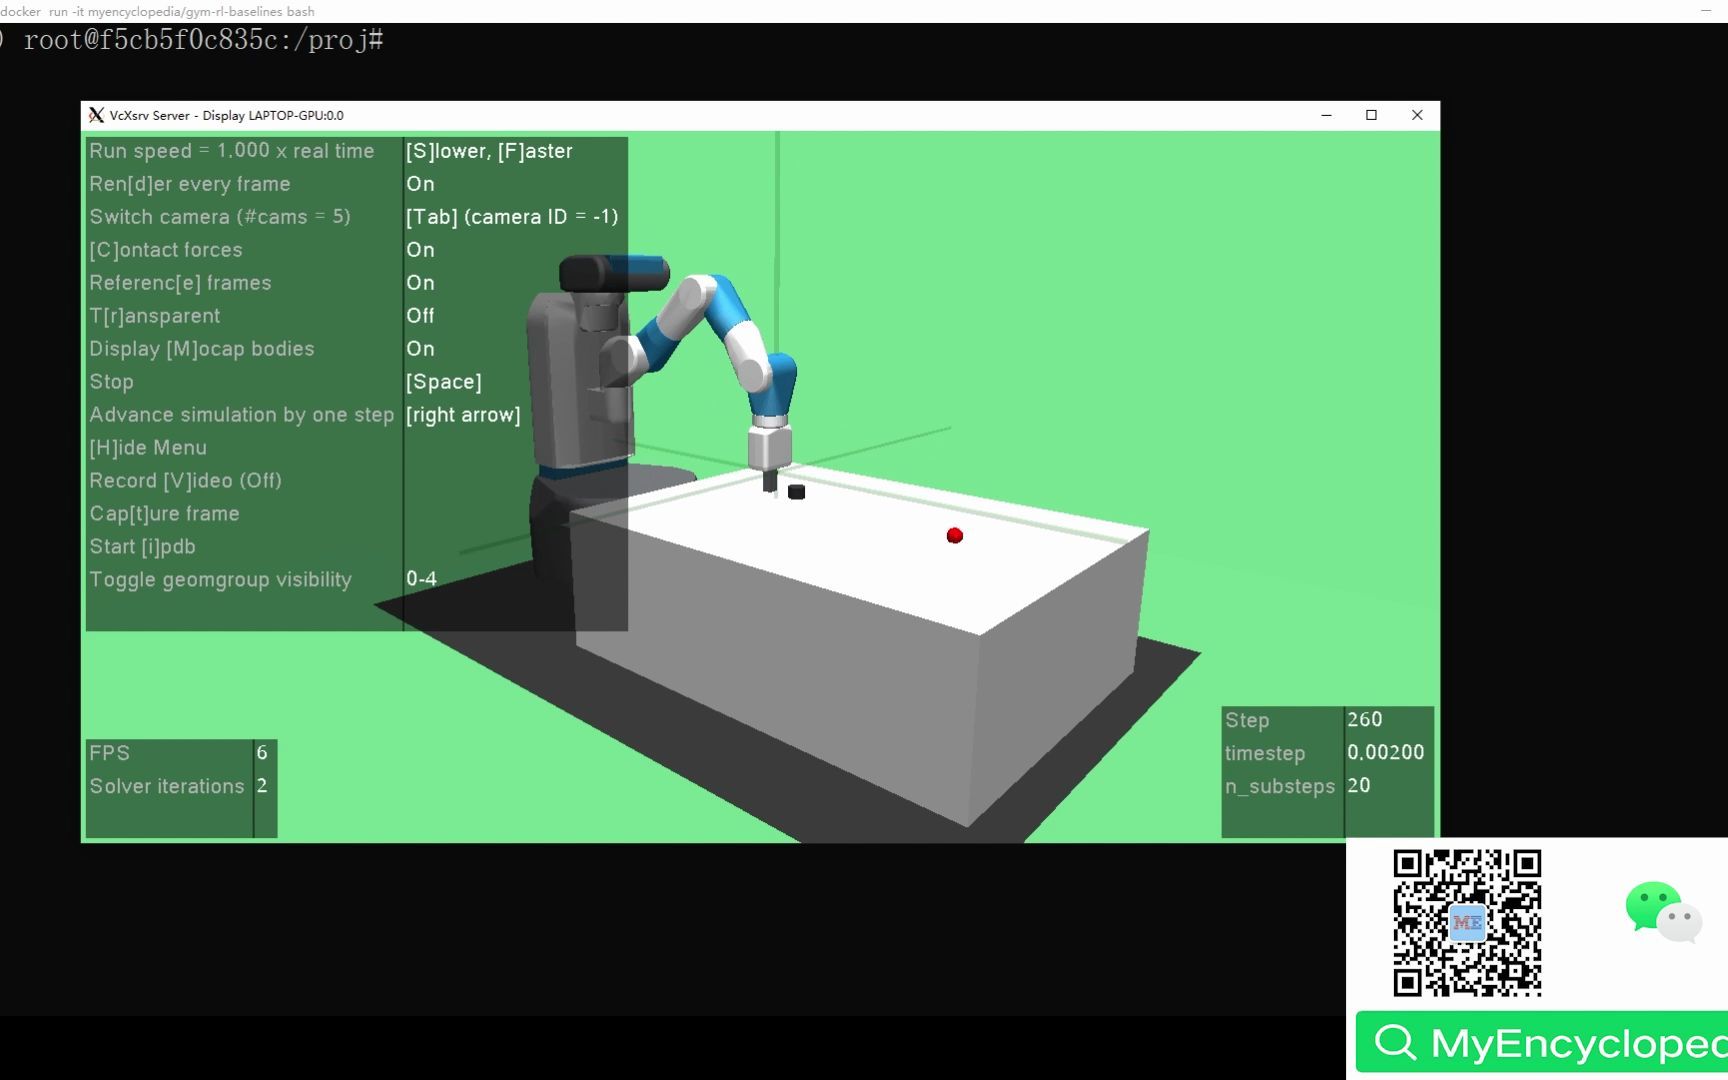Click the Off value beside T[r]ansparent
This screenshot has width=1728, height=1080.
tap(420, 316)
